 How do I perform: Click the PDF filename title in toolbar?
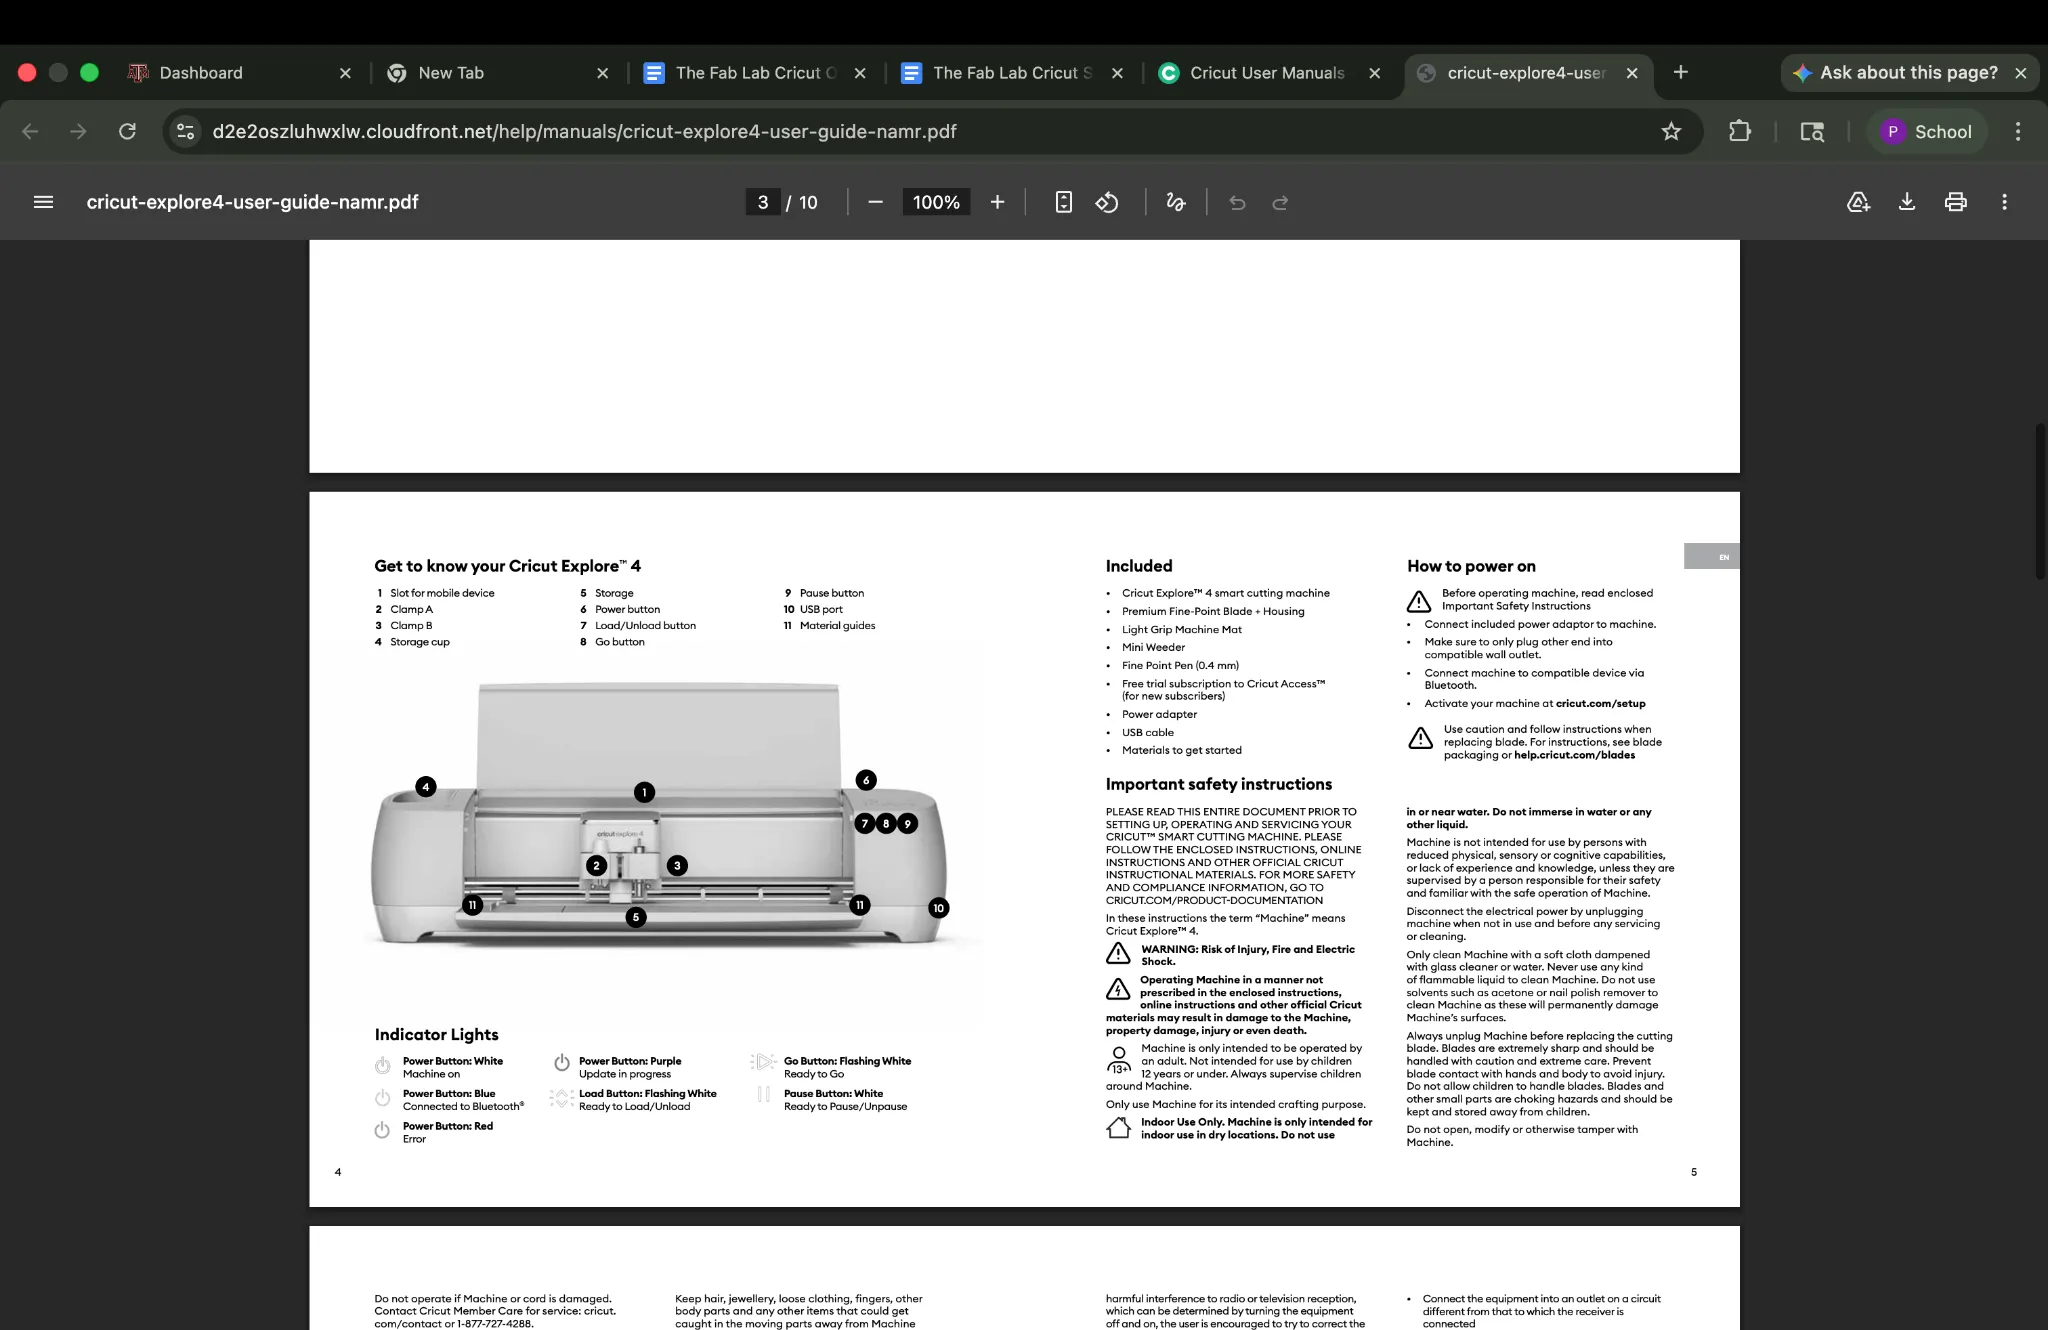(252, 202)
